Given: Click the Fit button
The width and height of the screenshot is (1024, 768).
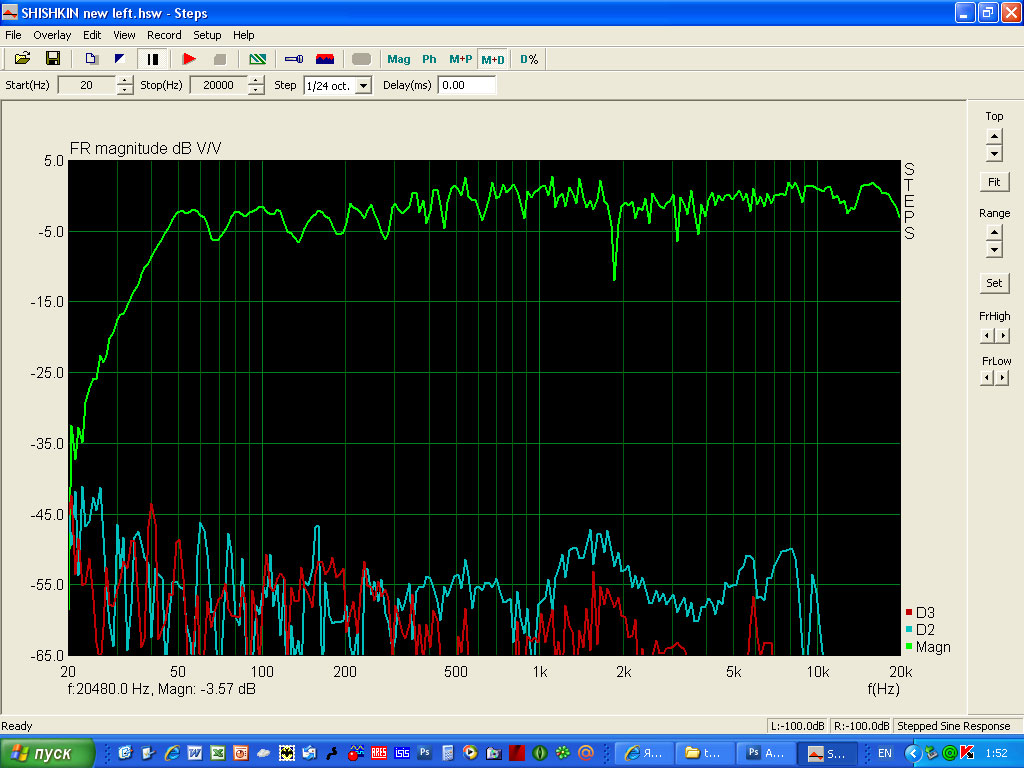Looking at the screenshot, I should point(993,182).
